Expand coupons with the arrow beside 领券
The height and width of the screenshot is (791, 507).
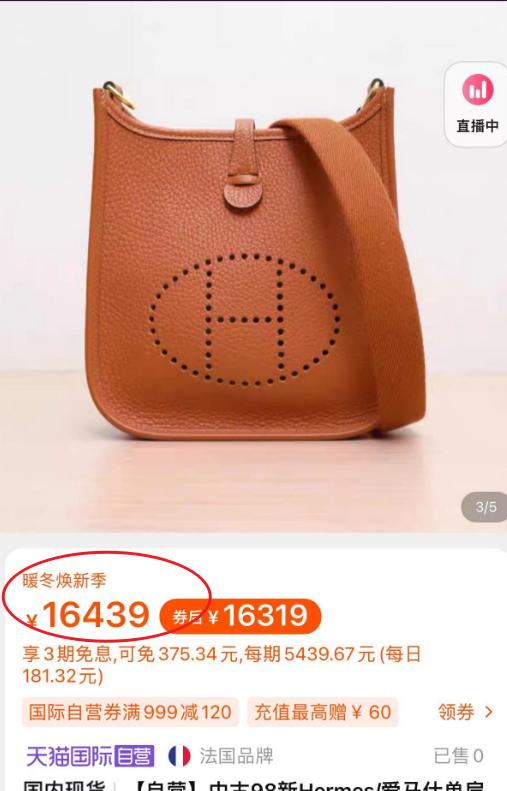488,712
